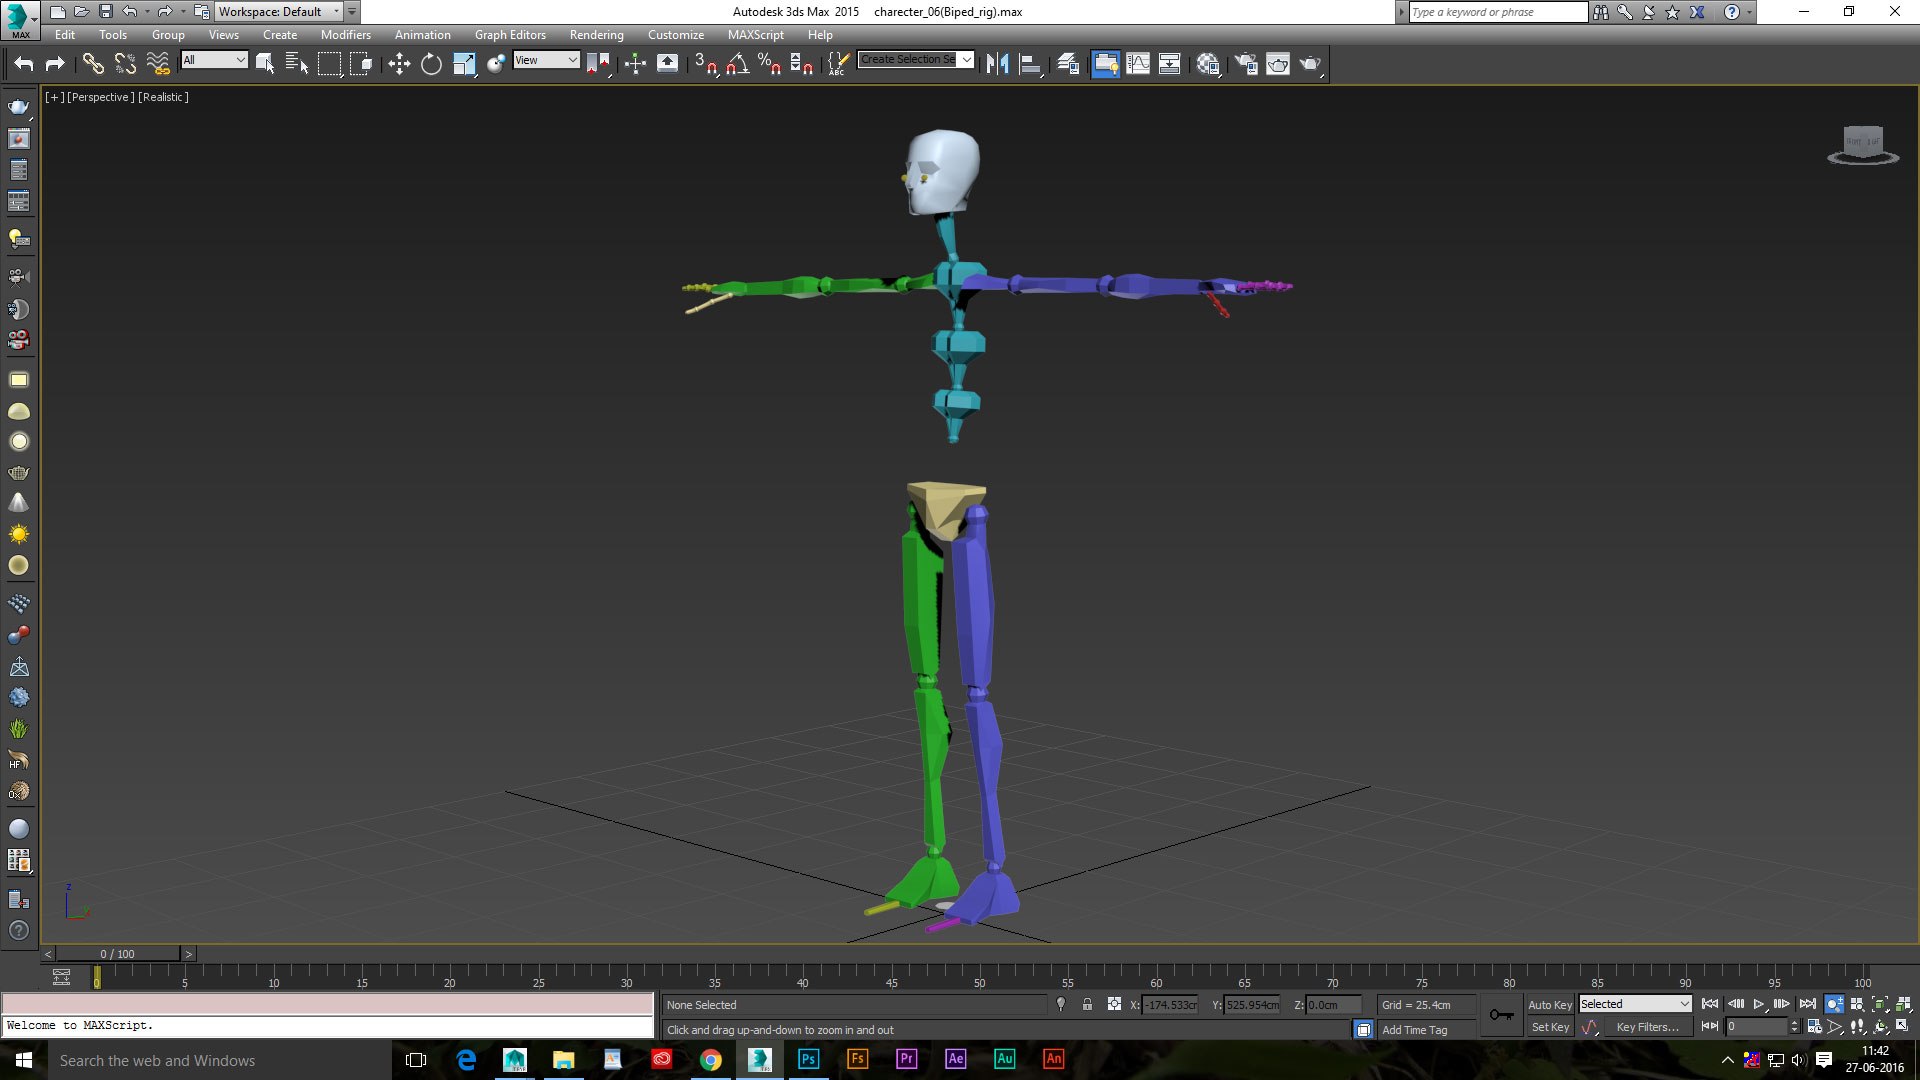The height and width of the screenshot is (1080, 1920).
Task: Toggle Angle Snap
Action: (x=738, y=64)
